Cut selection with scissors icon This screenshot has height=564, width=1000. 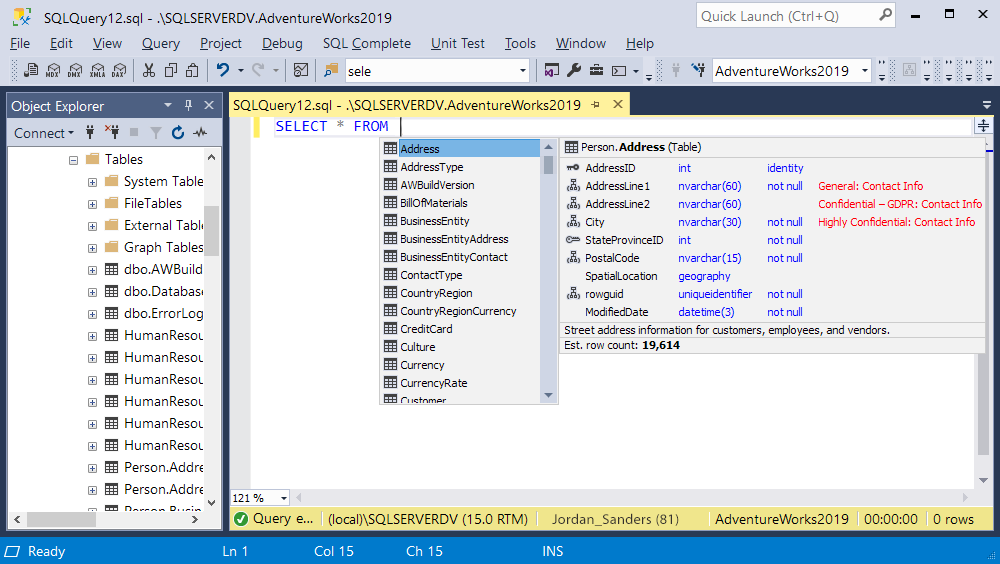149,70
